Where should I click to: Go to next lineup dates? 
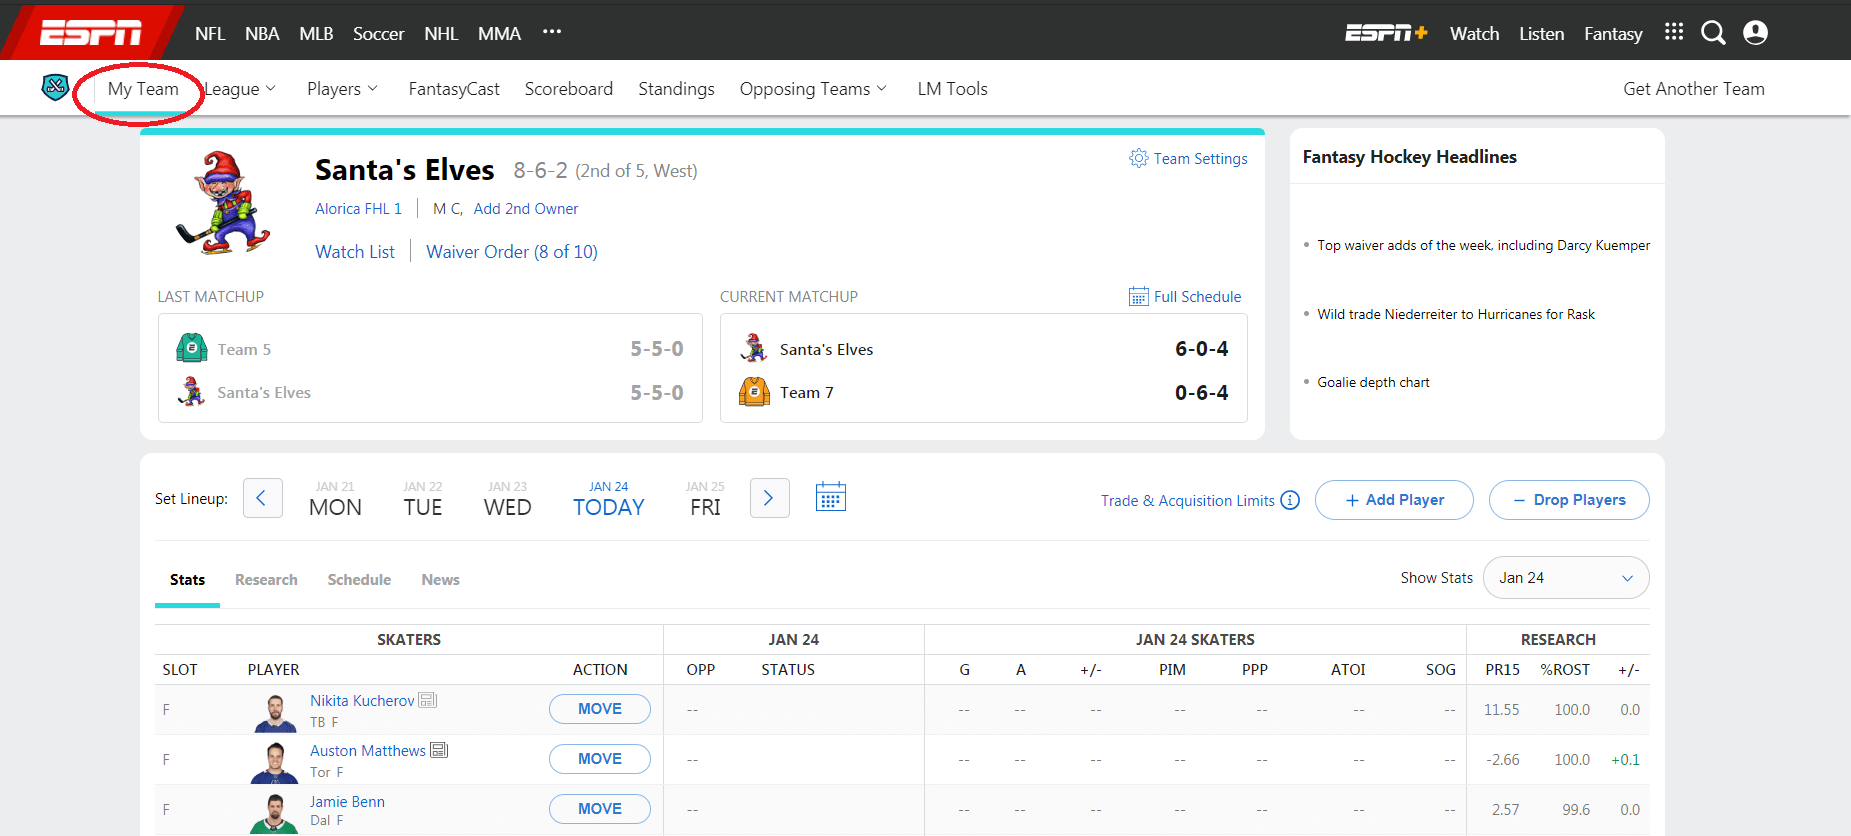coord(769,498)
